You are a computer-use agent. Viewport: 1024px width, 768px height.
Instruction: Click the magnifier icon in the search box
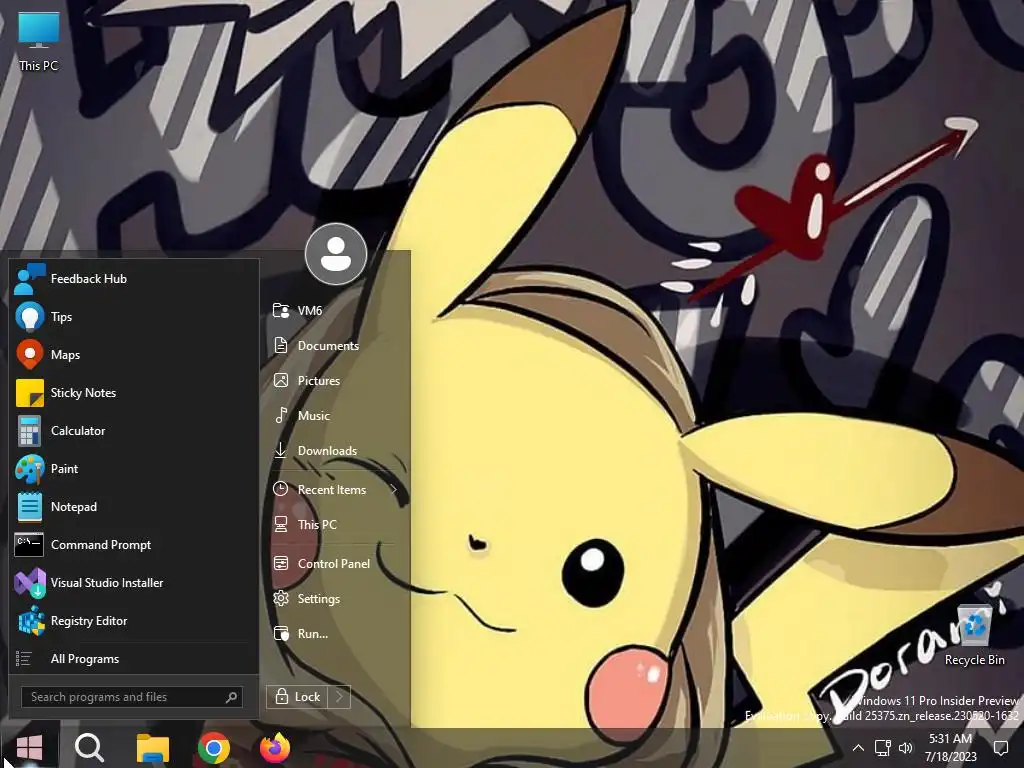pyautogui.click(x=231, y=697)
